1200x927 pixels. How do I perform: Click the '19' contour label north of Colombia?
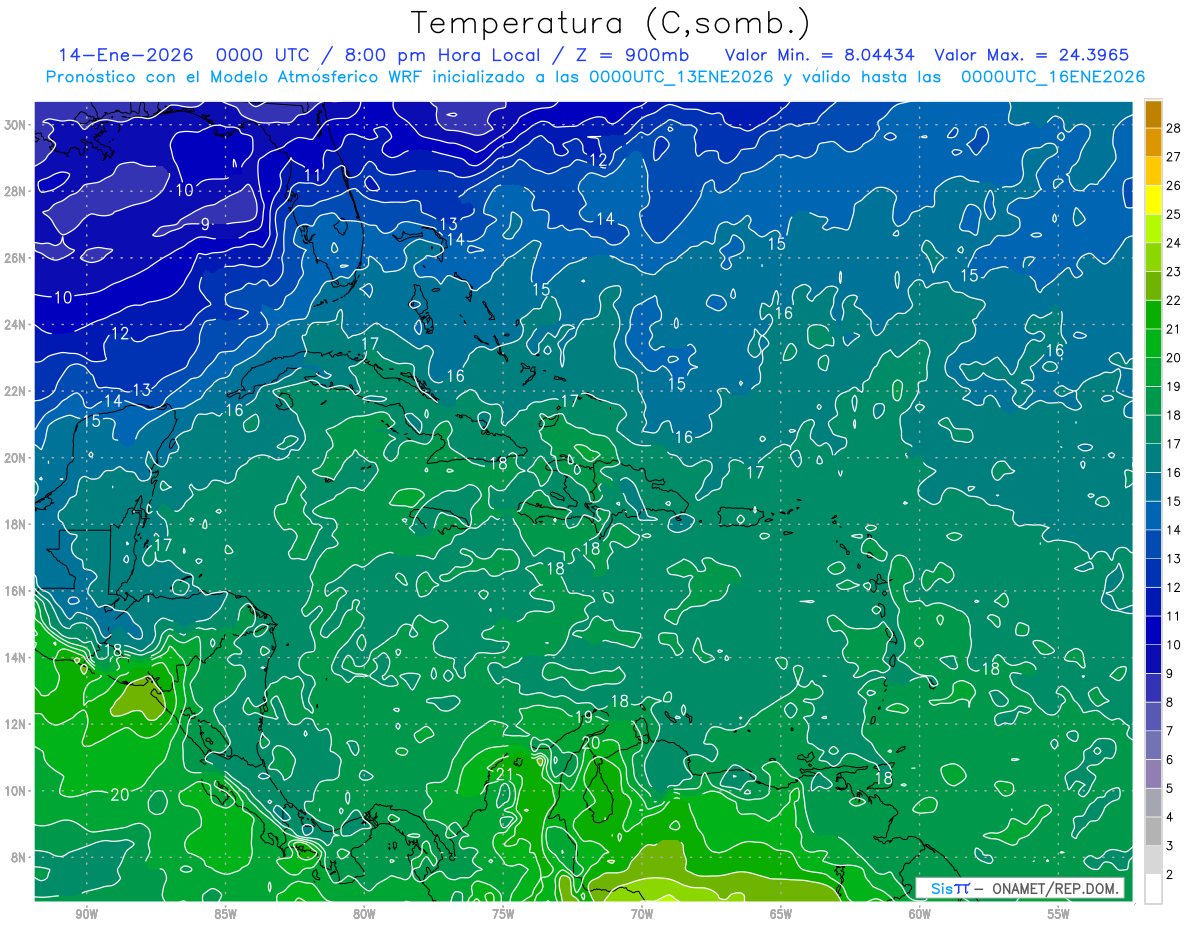click(586, 717)
